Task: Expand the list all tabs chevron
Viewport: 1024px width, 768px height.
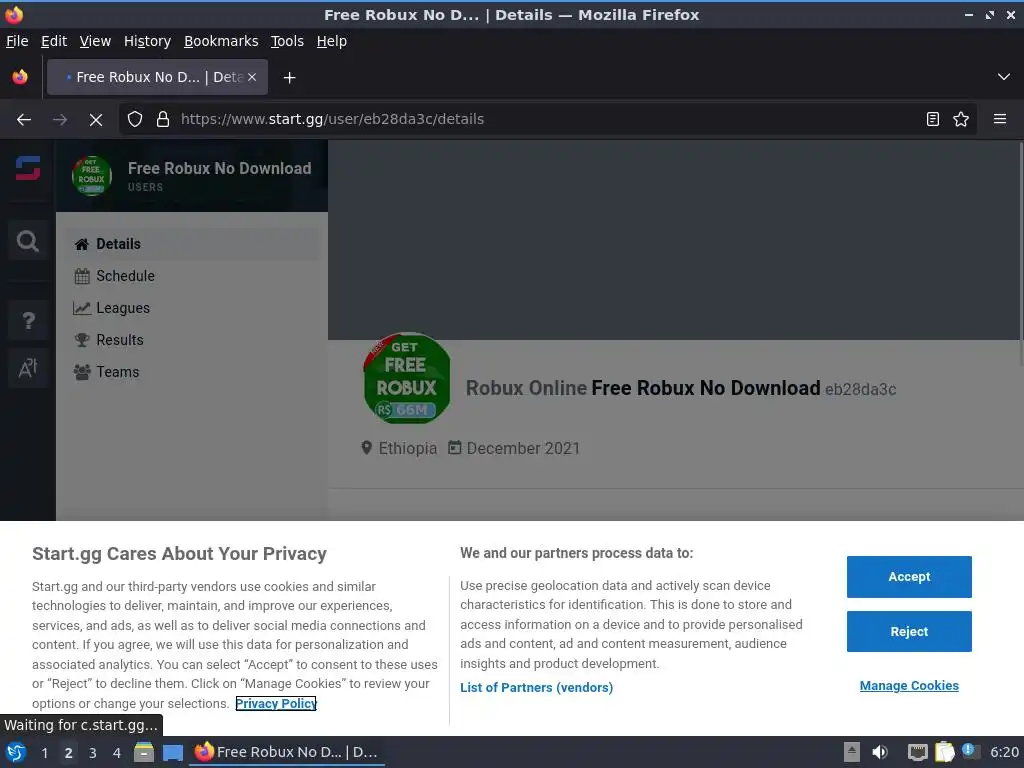Action: [x=1004, y=77]
